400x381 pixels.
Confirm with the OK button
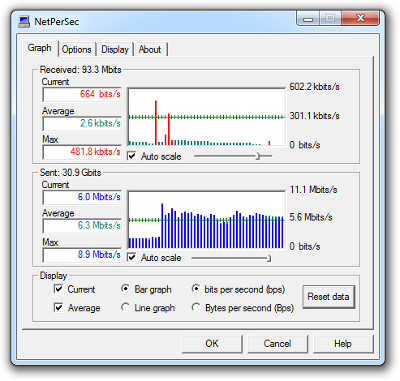(x=212, y=344)
